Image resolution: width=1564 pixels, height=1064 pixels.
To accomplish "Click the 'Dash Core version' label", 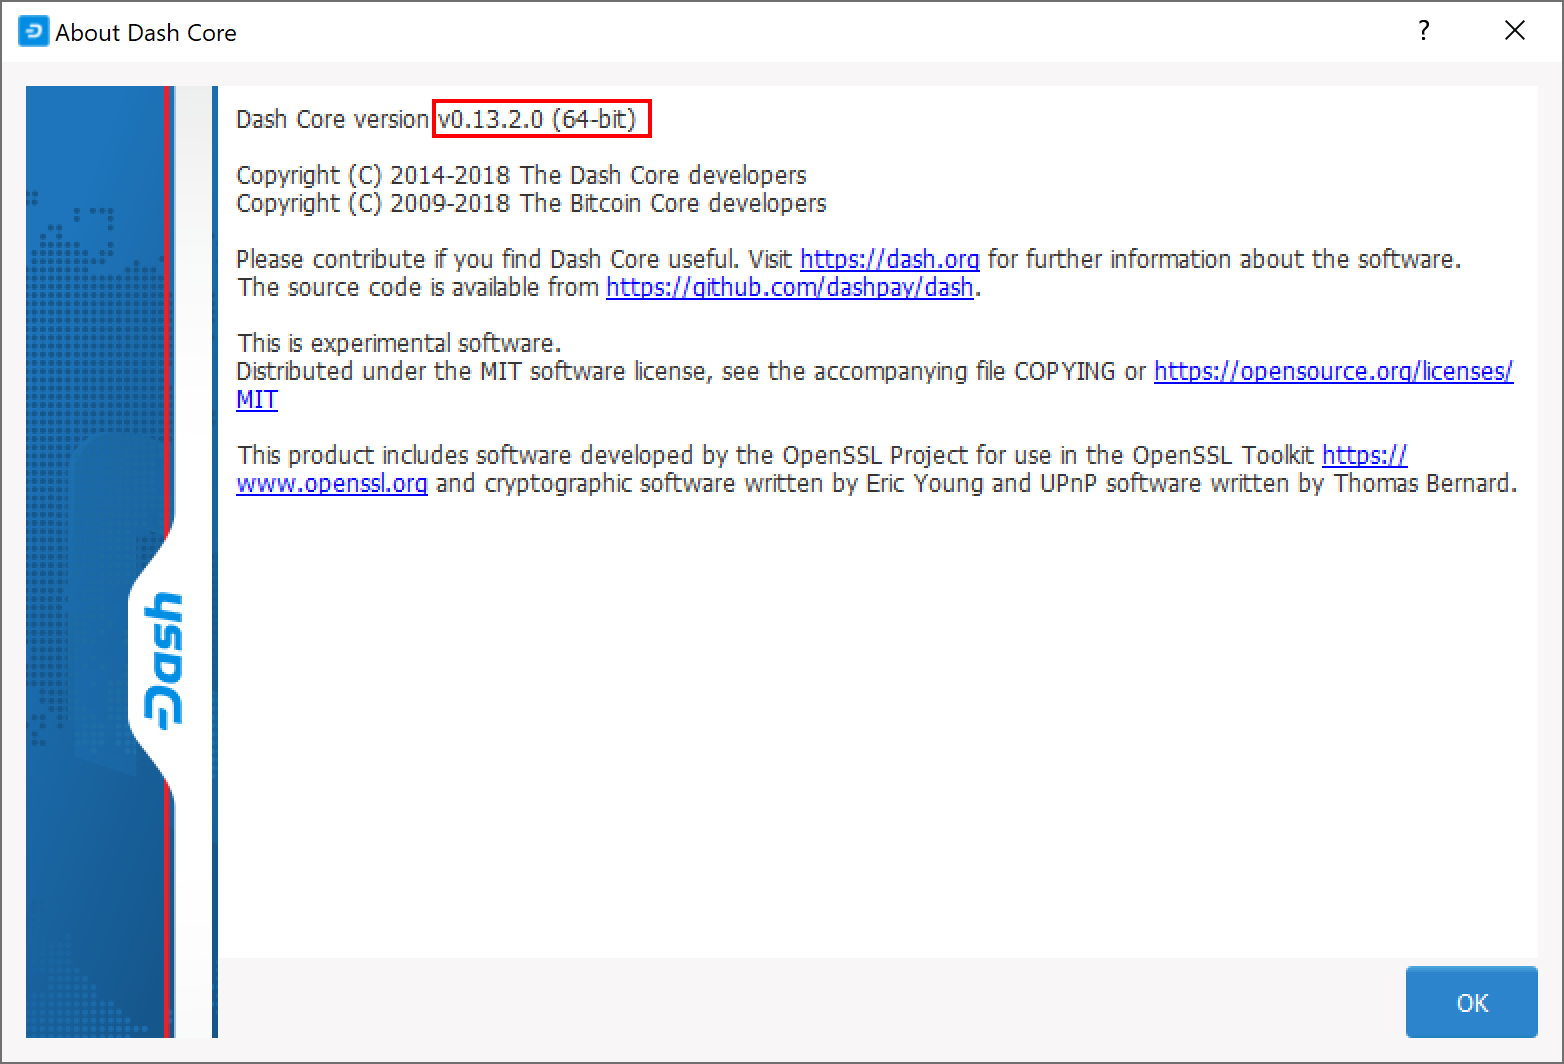I will click(x=332, y=119).
